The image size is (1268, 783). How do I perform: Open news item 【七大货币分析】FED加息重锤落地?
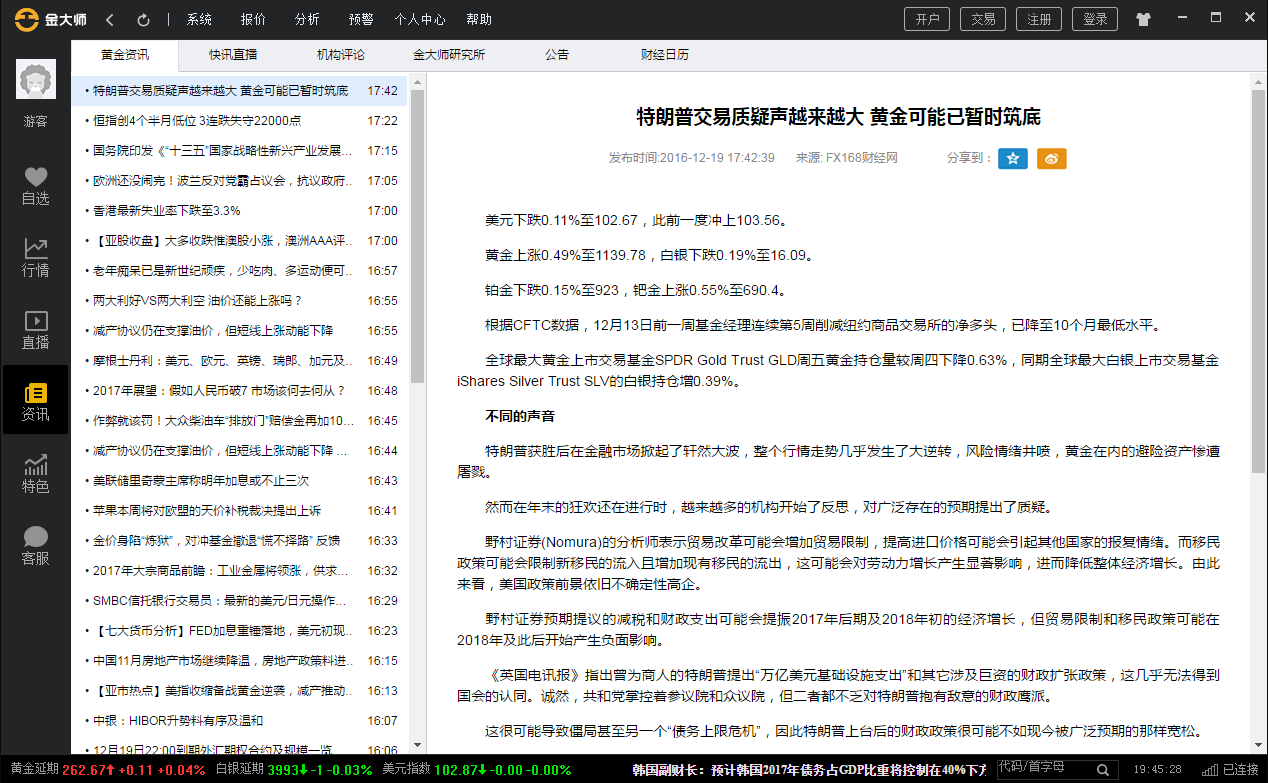(239, 631)
